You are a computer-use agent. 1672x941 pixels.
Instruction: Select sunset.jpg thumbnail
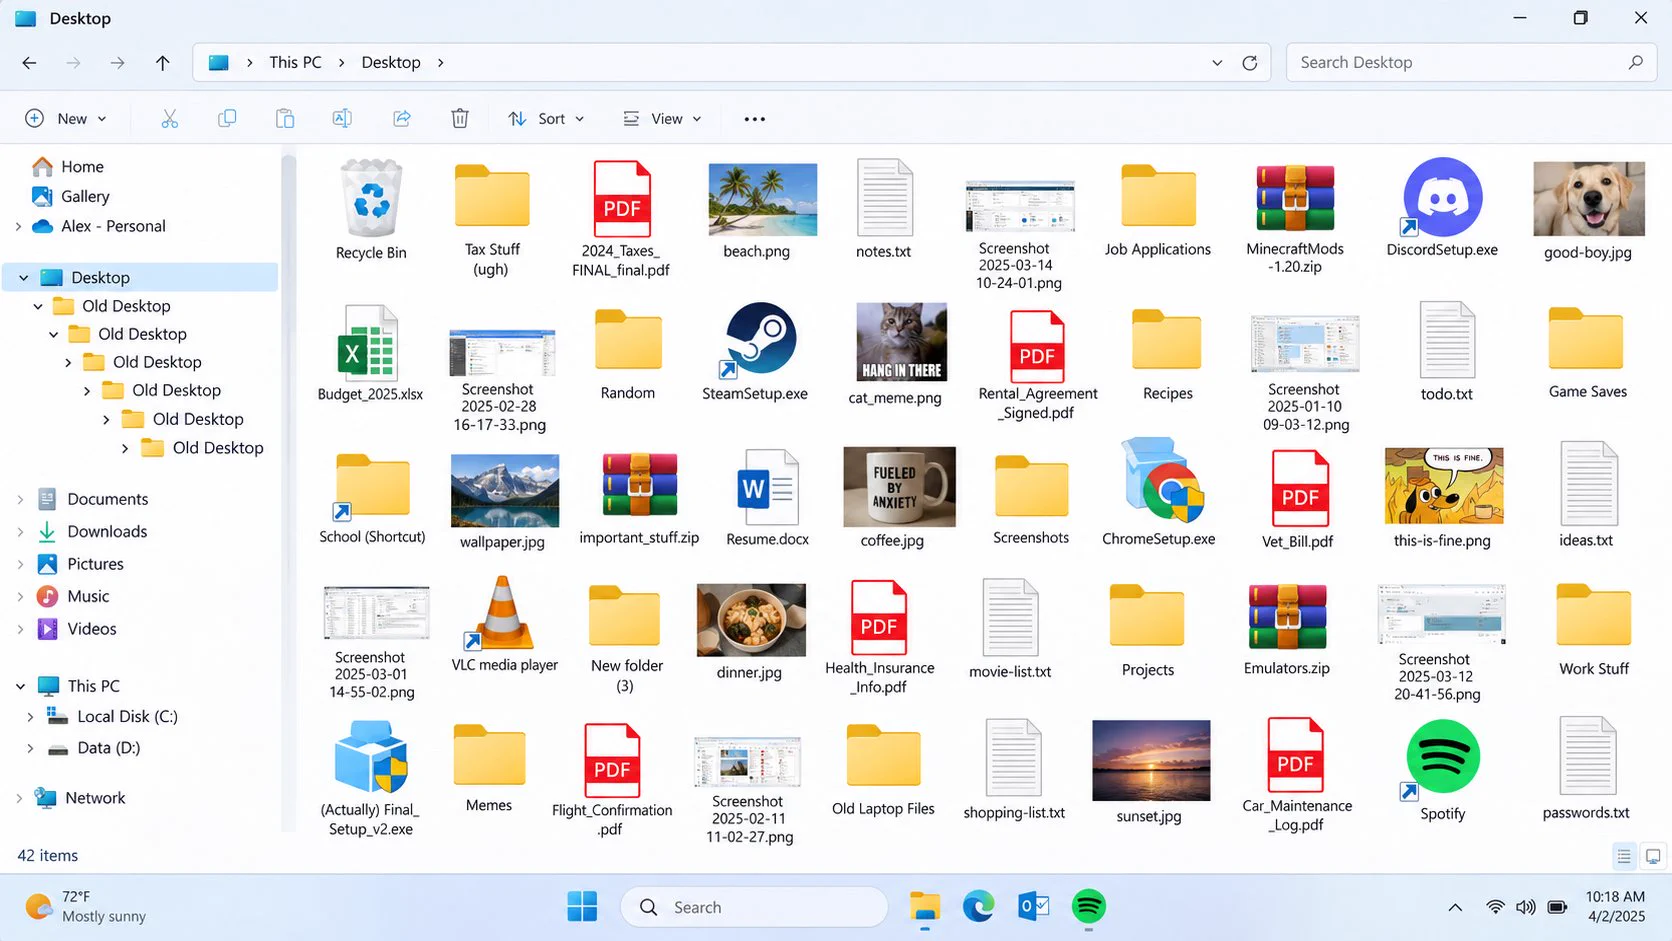coord(1151,760)
